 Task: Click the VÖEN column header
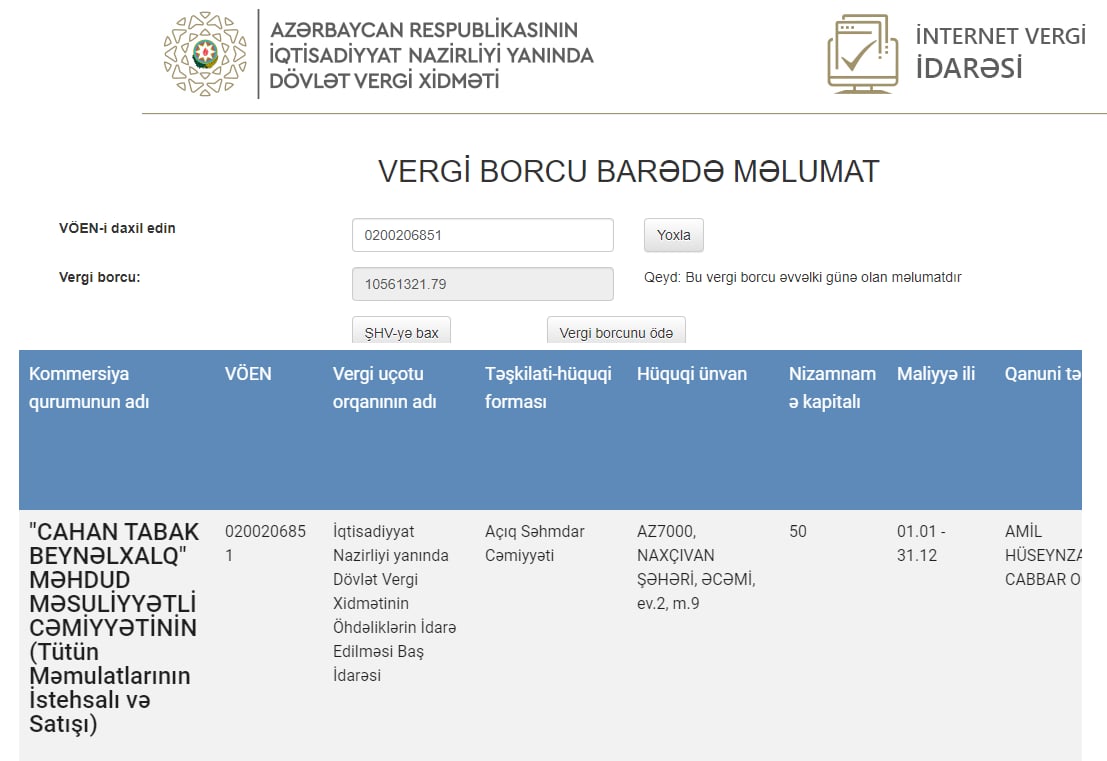point(248,374)
